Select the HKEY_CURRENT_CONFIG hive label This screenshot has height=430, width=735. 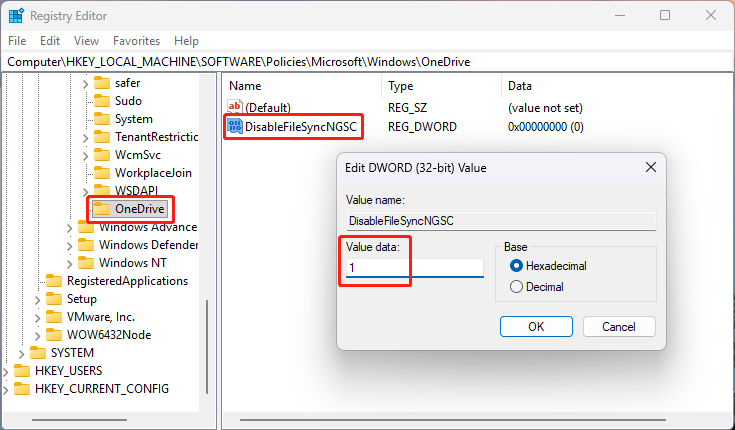click(102, 389)
